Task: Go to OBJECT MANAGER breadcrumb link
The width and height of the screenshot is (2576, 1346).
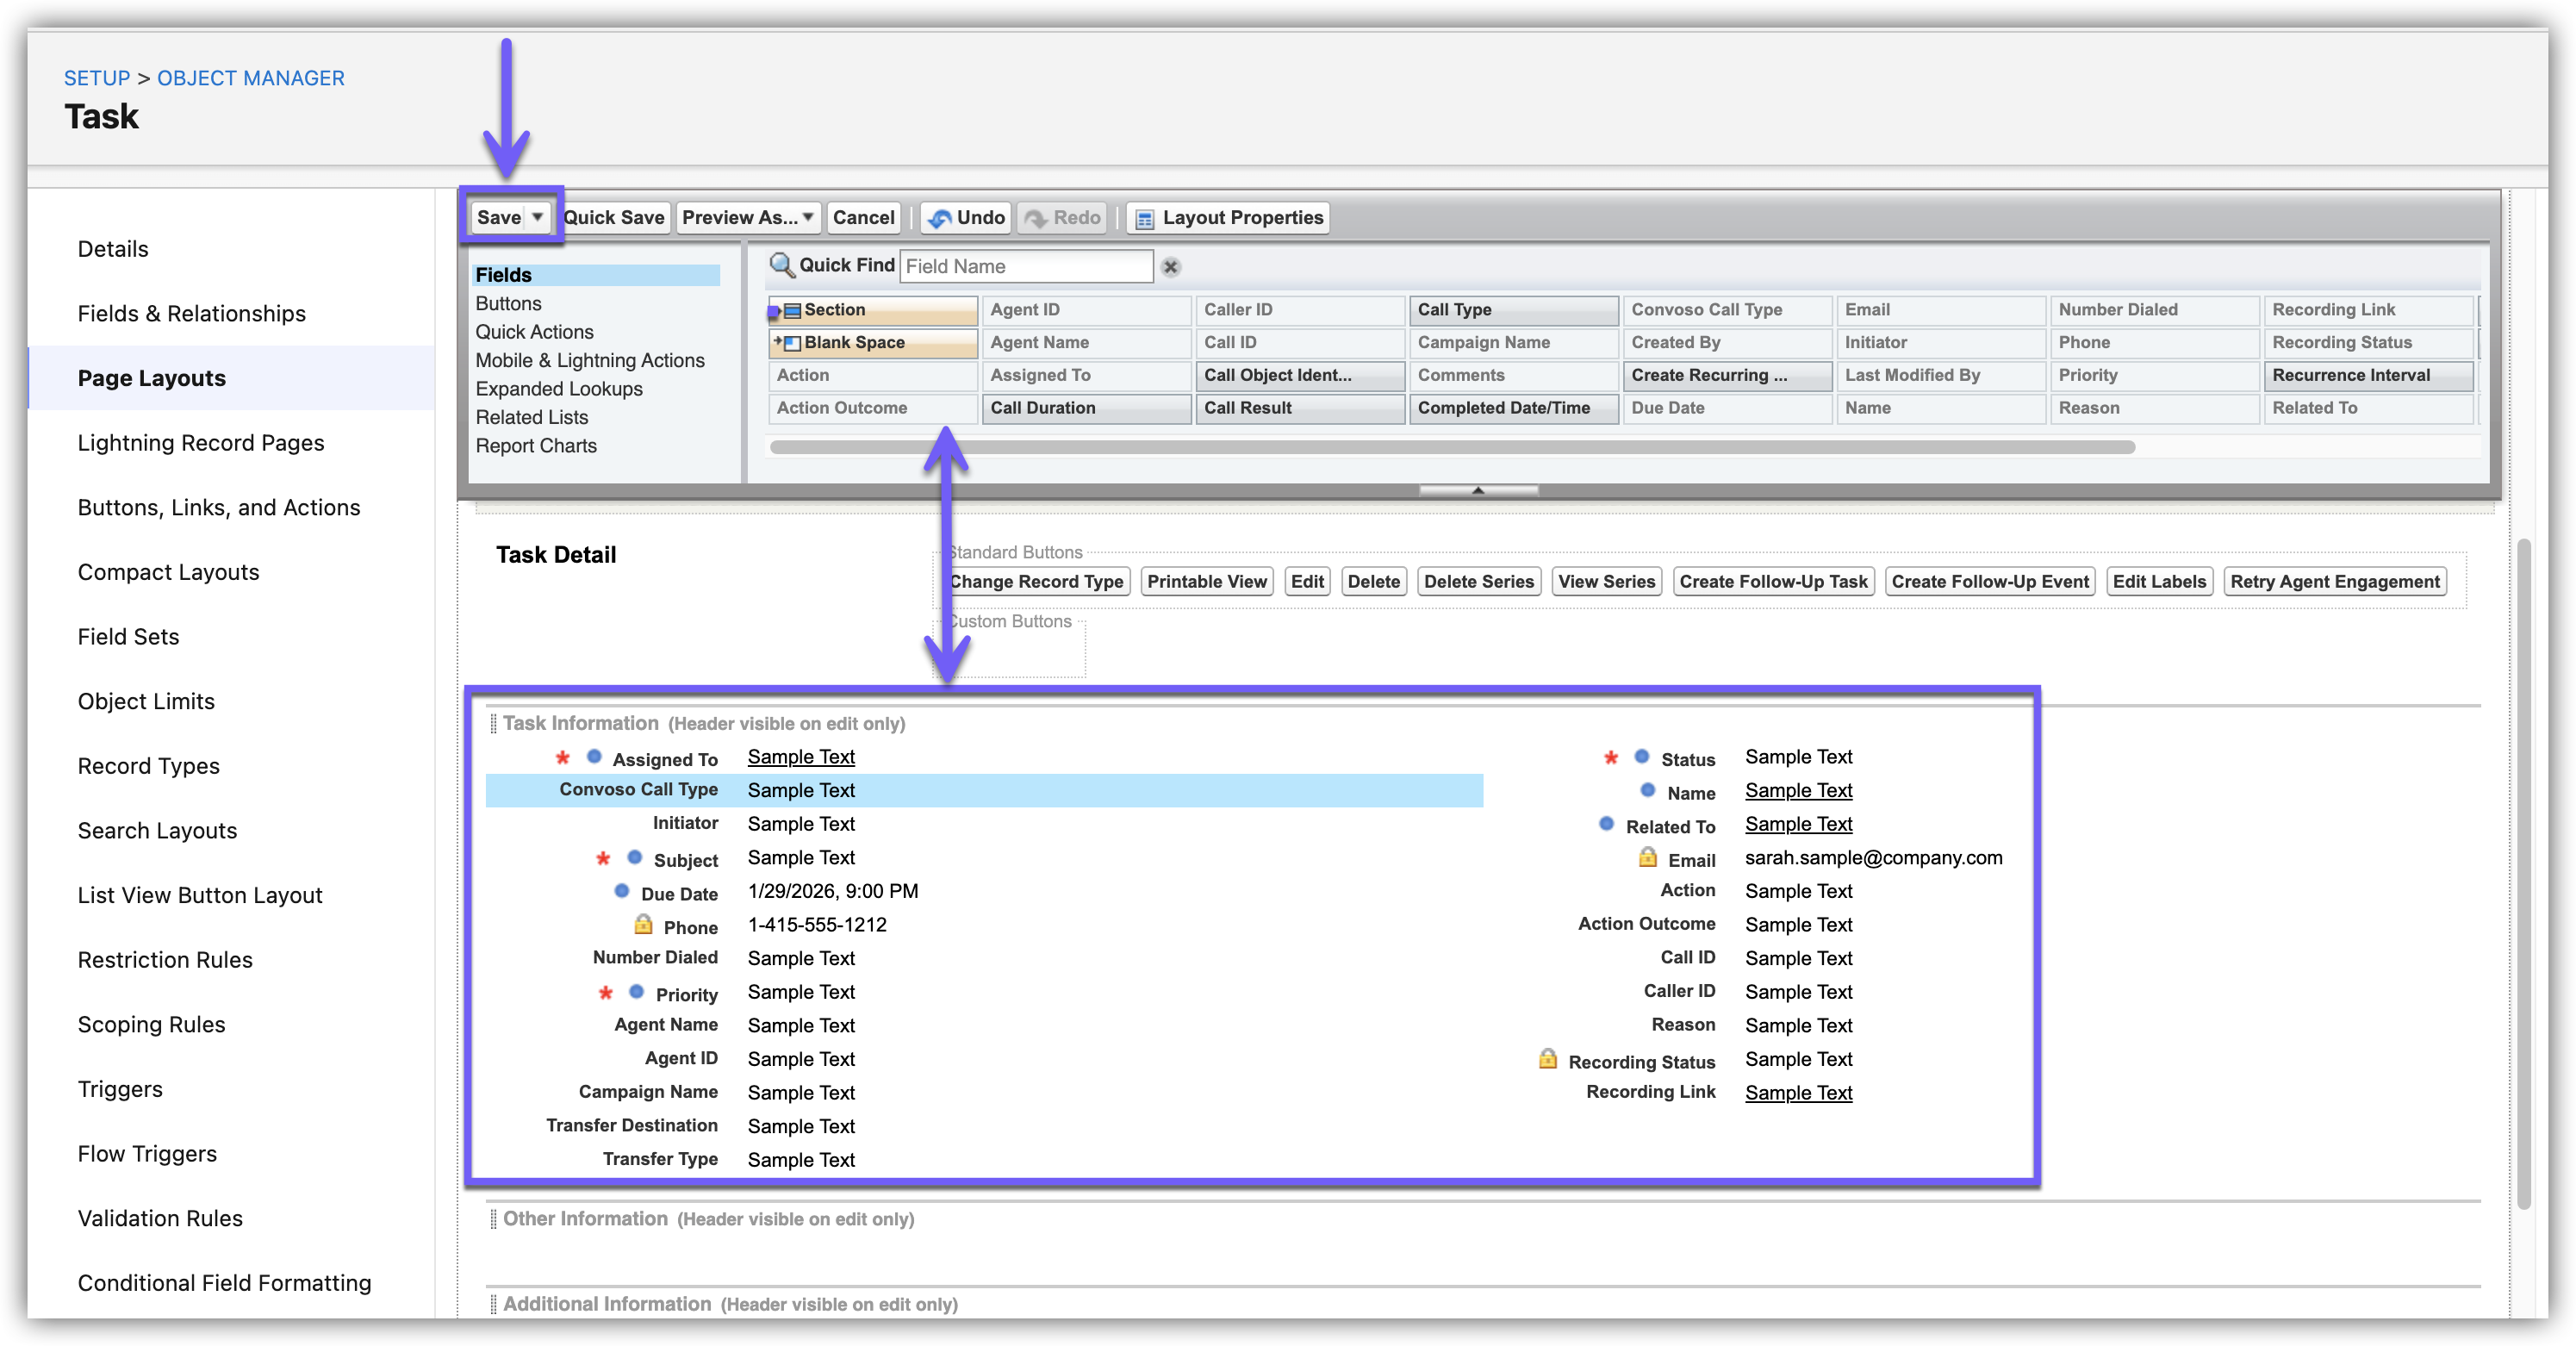Action: point(250,78)
